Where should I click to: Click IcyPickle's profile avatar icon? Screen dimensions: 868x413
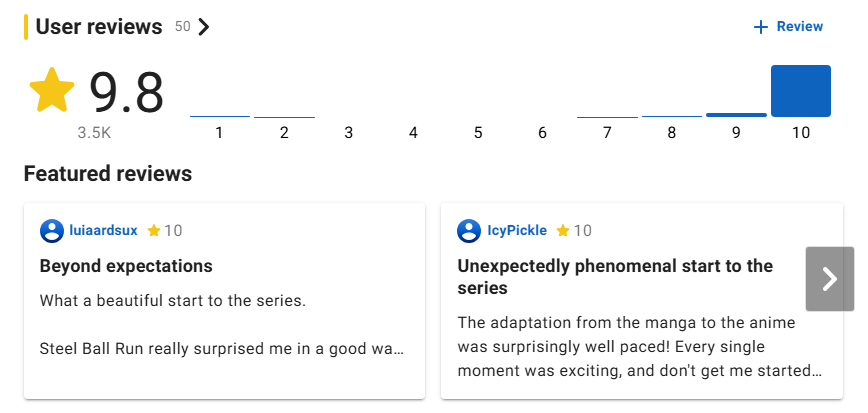469,231
